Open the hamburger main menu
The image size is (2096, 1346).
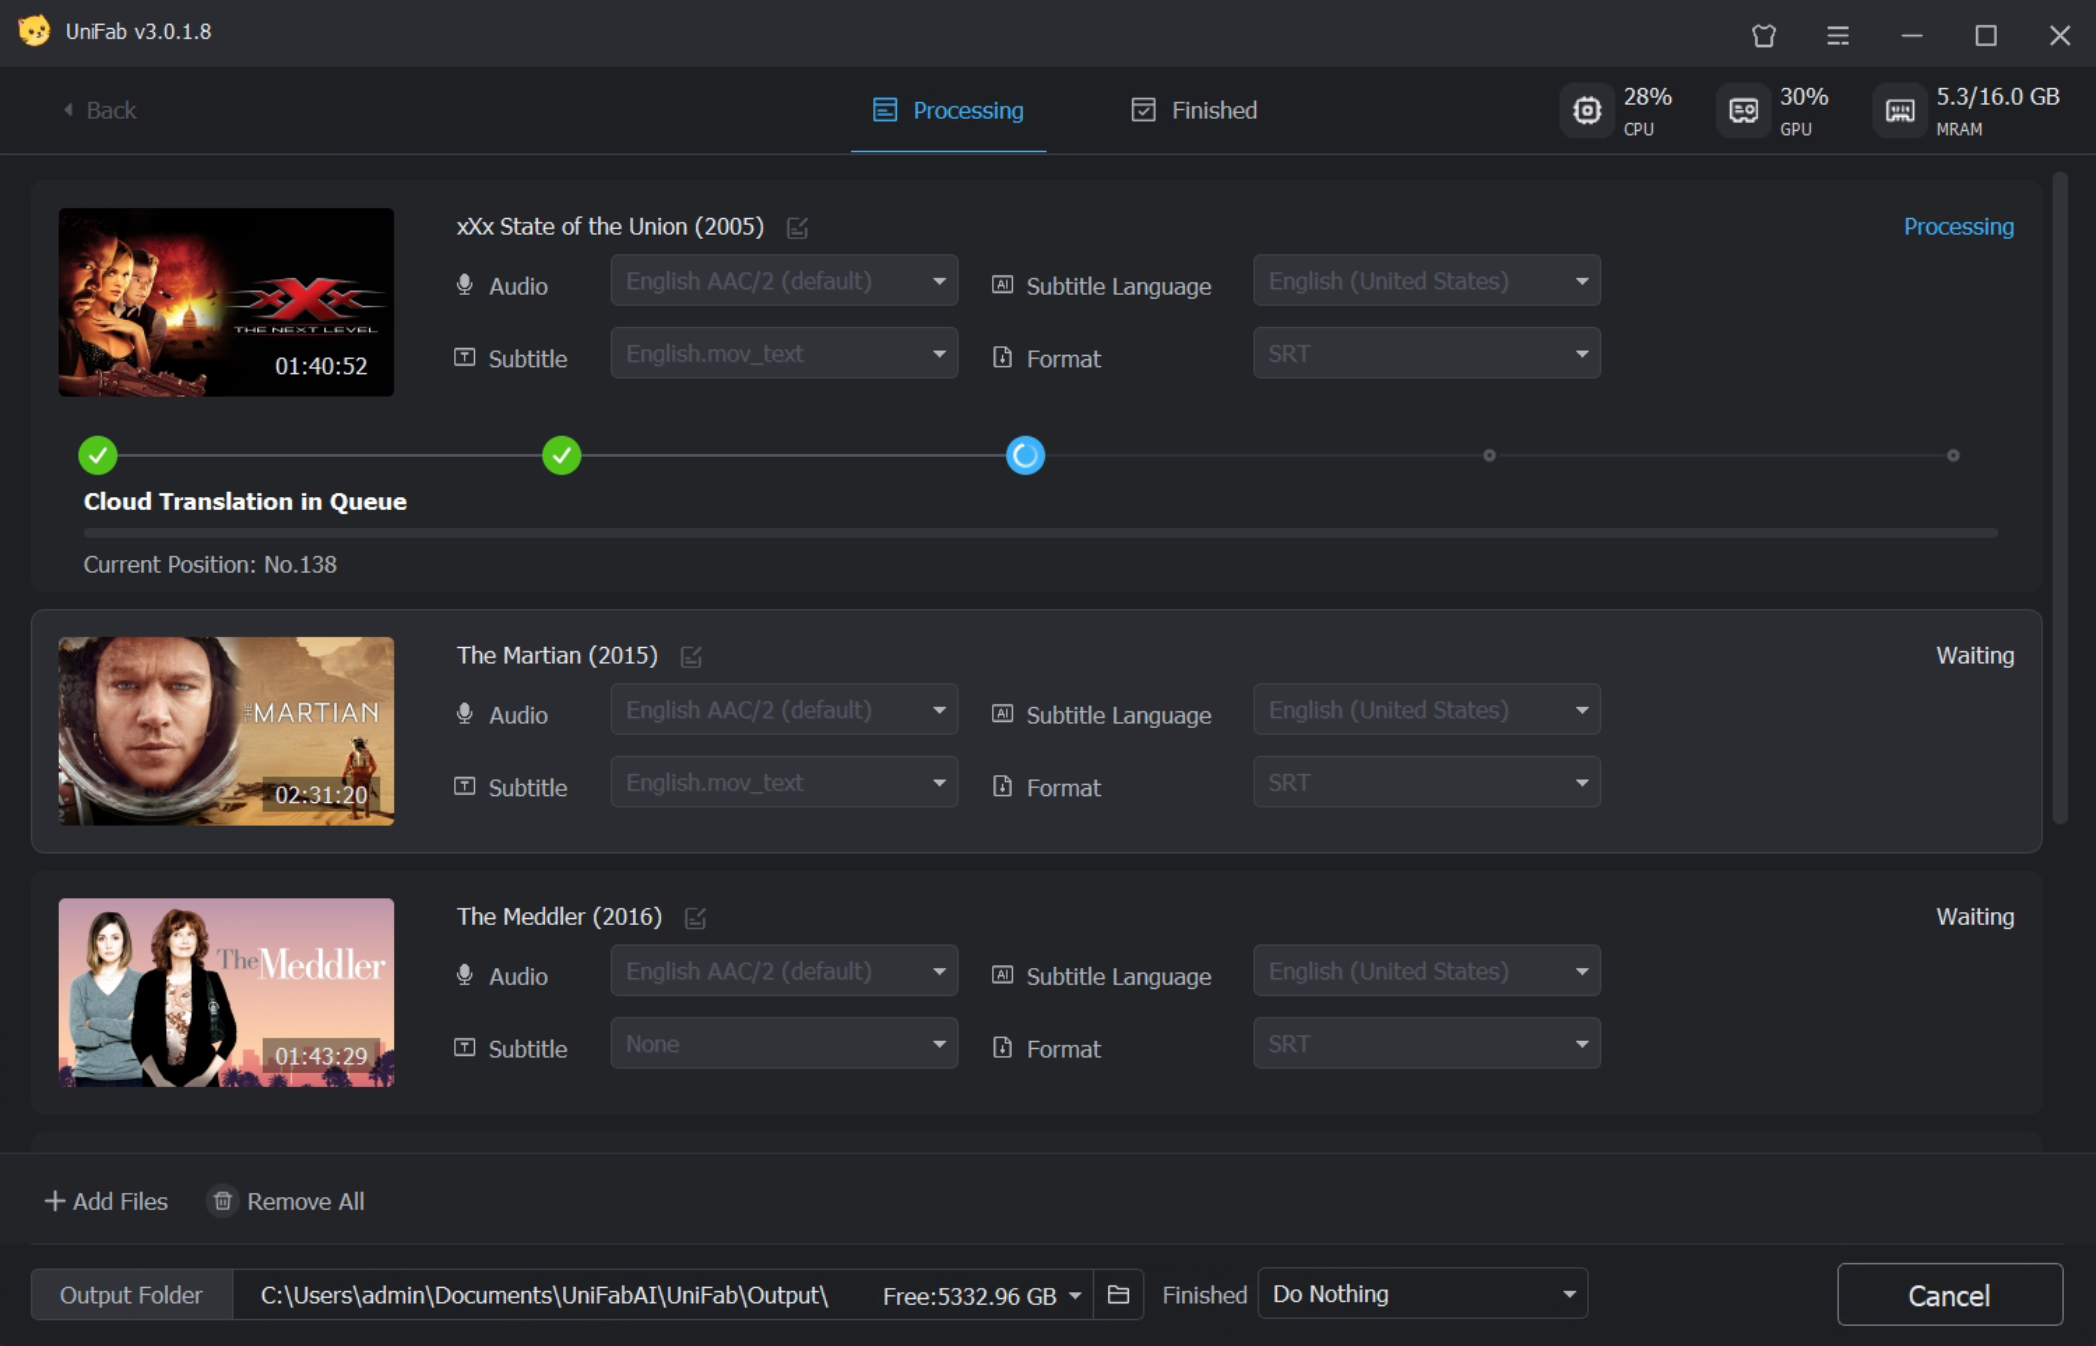click(x=1838, y=36)
